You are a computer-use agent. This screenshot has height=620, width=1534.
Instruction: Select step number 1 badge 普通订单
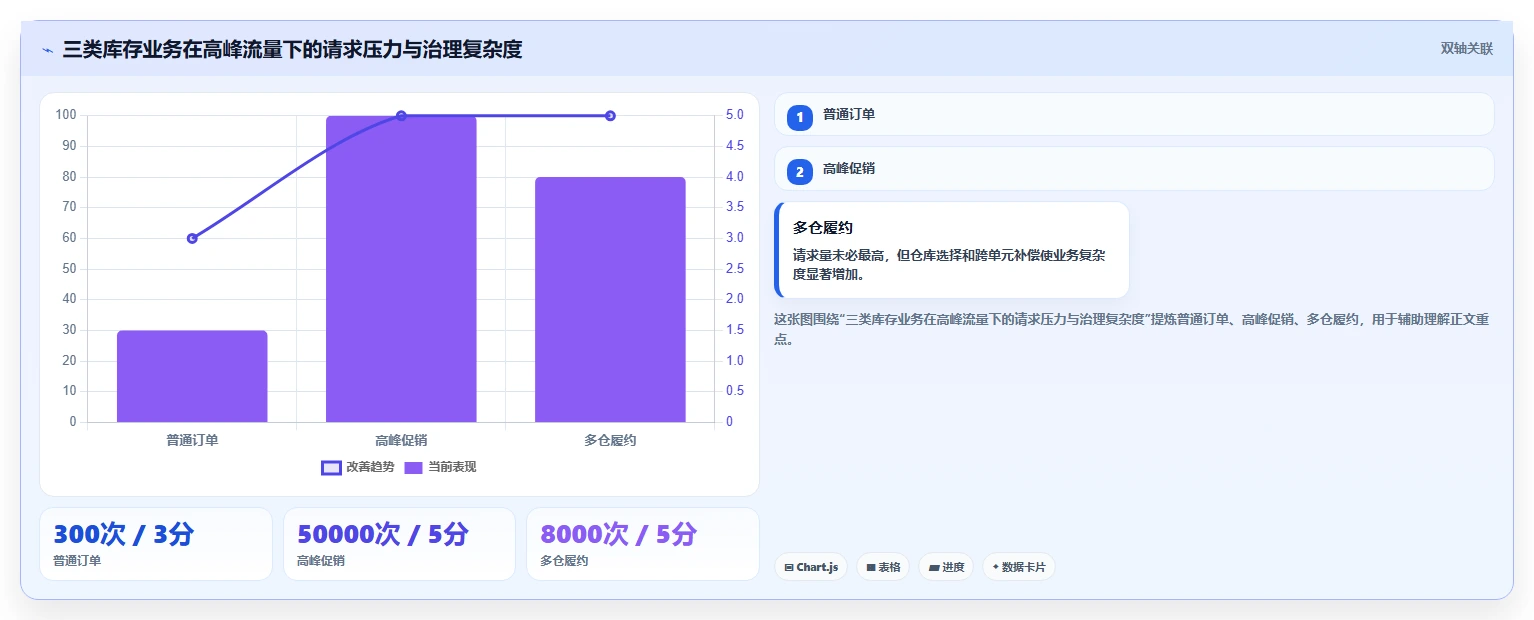[x=800, y=118]
